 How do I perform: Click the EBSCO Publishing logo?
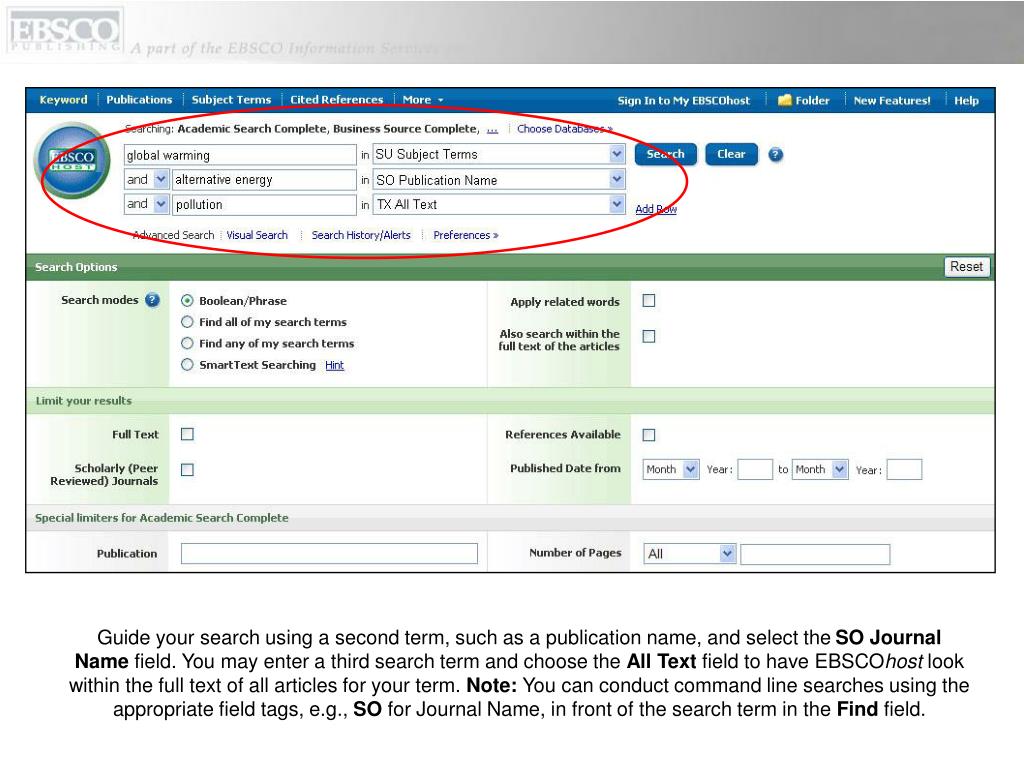64,31
